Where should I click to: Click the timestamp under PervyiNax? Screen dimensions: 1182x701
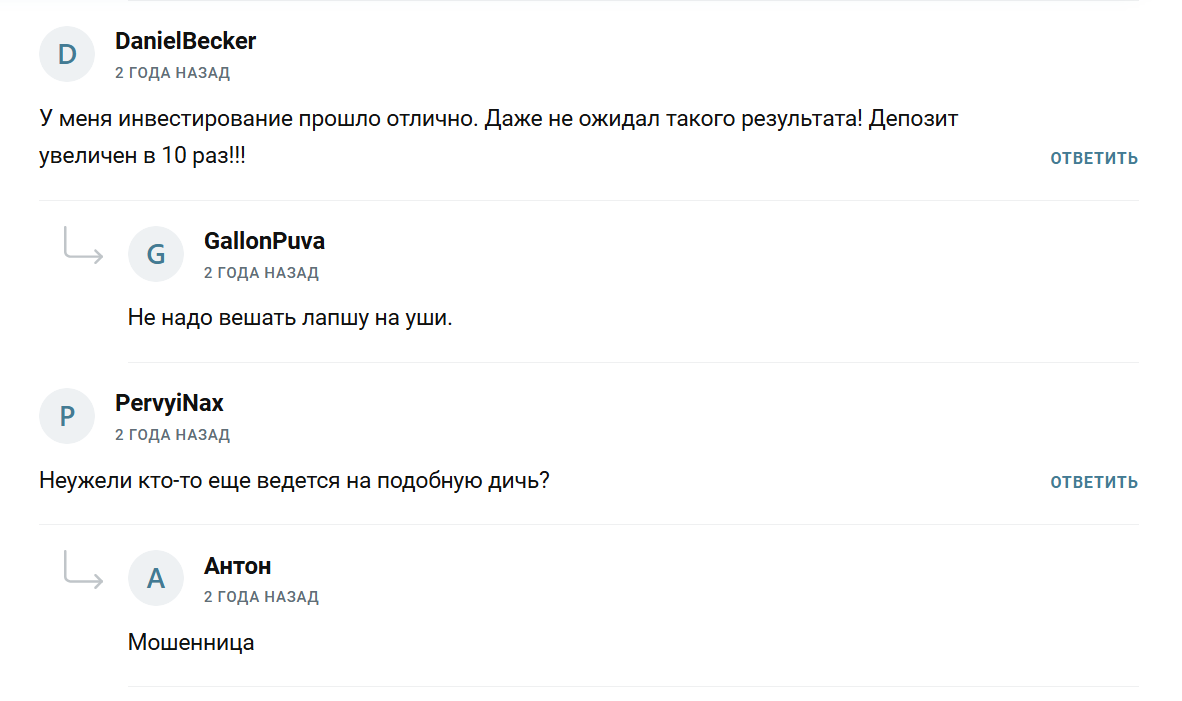click(x=172, y=435)
